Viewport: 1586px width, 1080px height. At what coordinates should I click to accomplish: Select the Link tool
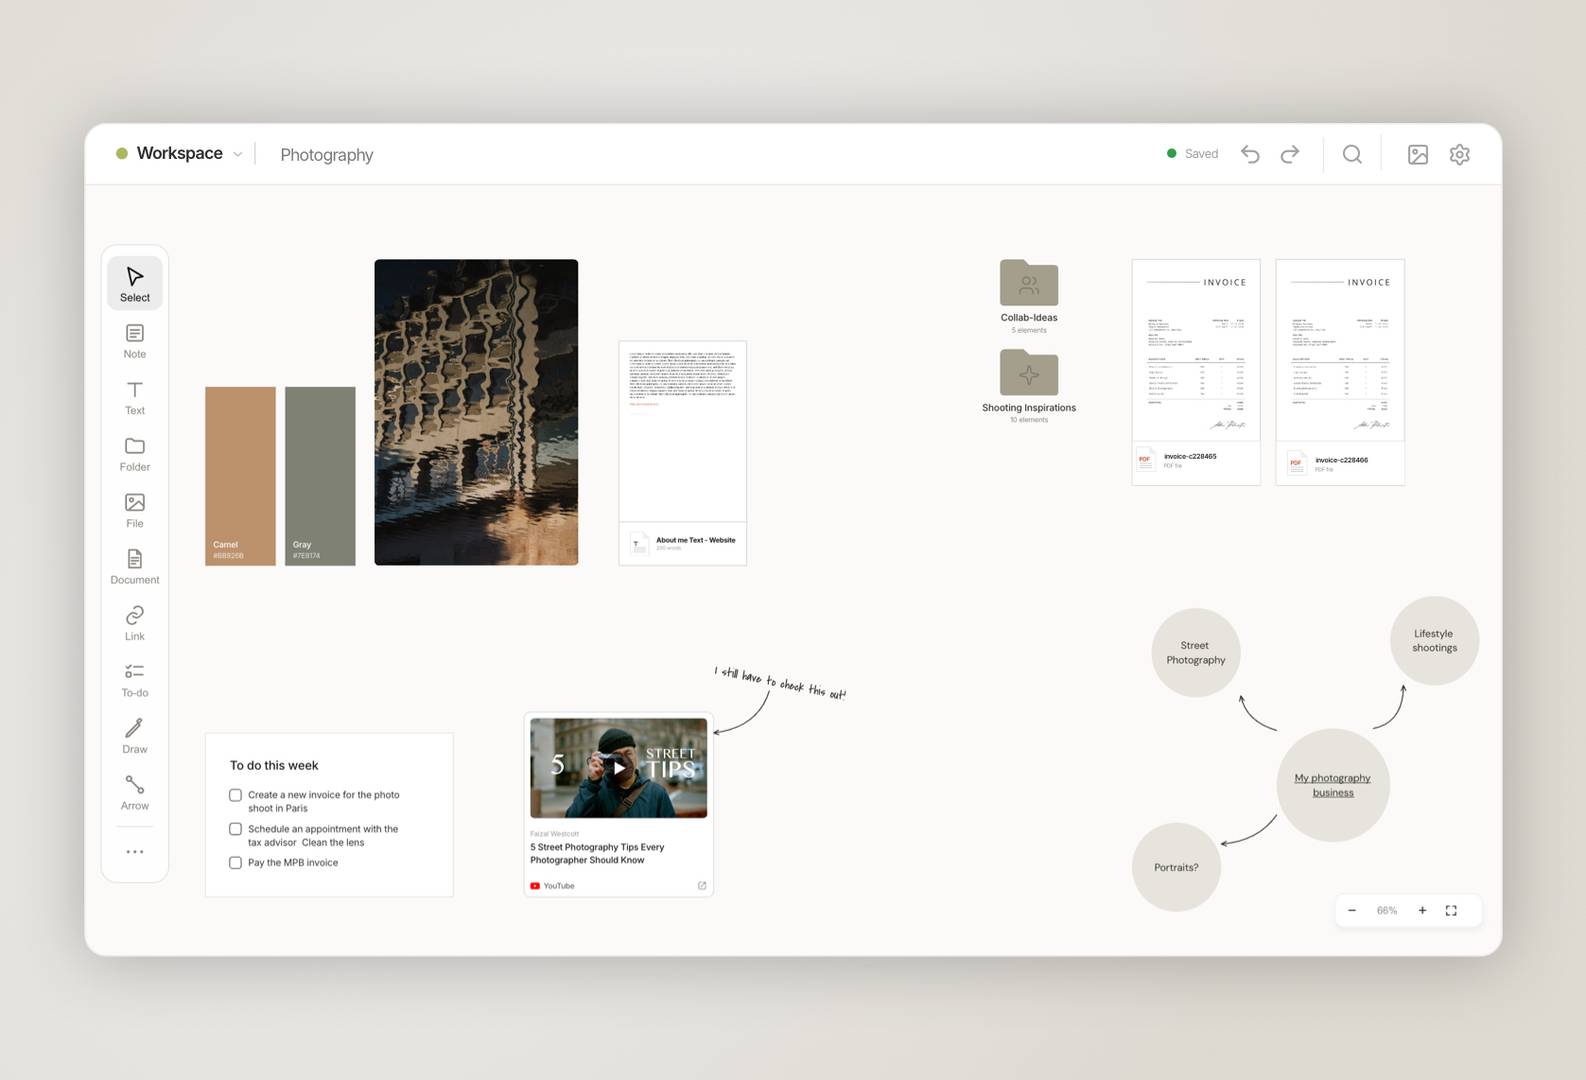(x=135, y=623)
